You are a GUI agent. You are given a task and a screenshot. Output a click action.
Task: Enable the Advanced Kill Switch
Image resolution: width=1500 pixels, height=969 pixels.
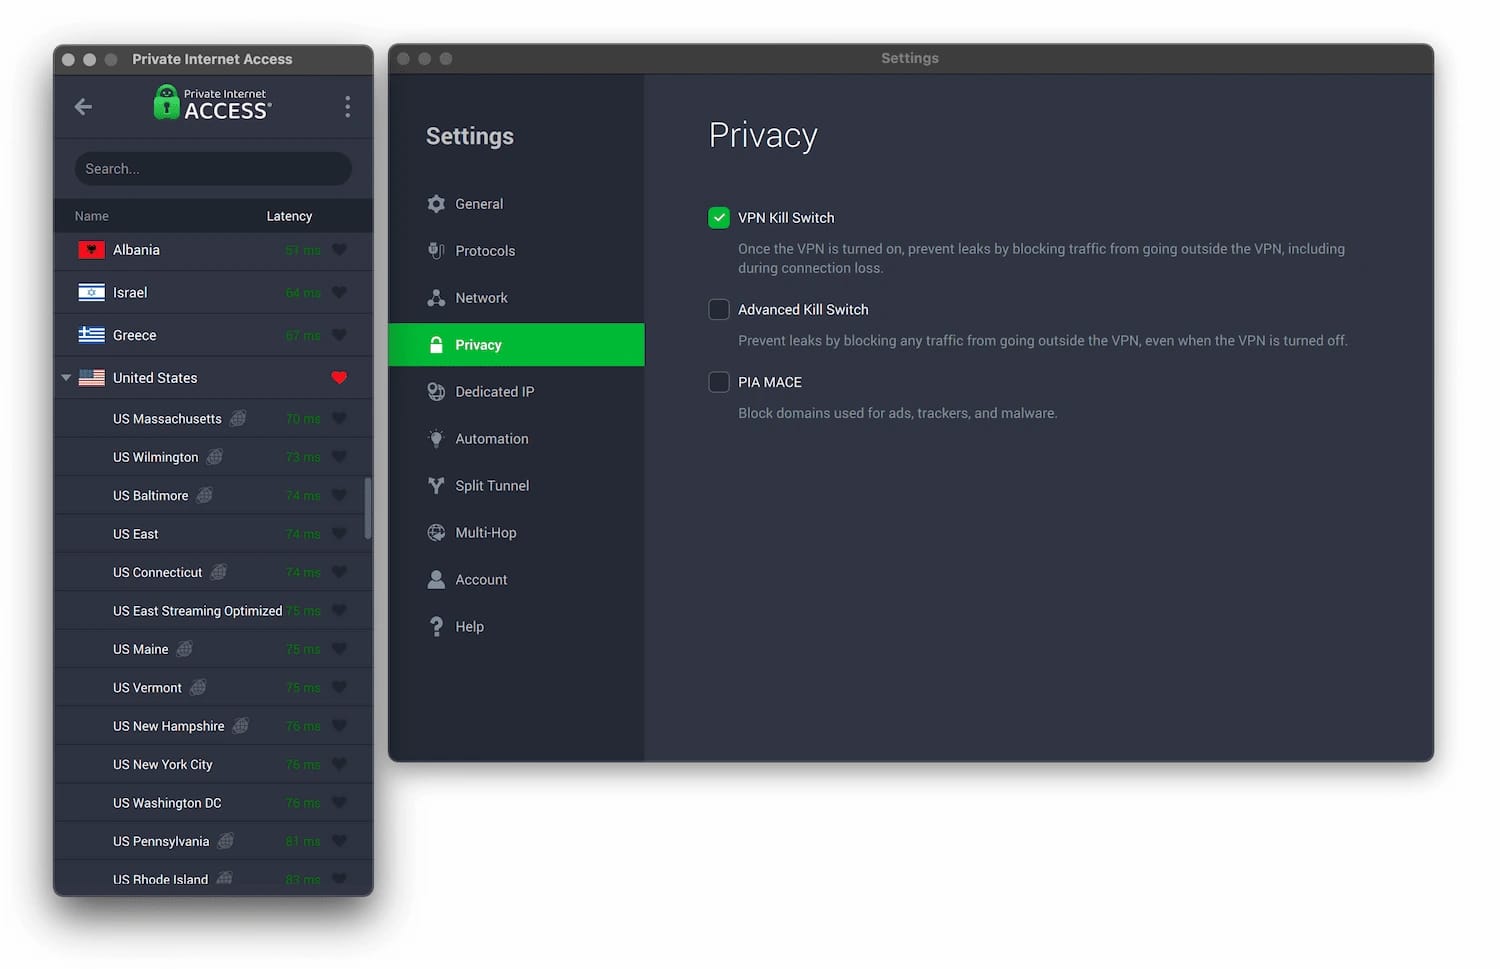tap(719, 309)
